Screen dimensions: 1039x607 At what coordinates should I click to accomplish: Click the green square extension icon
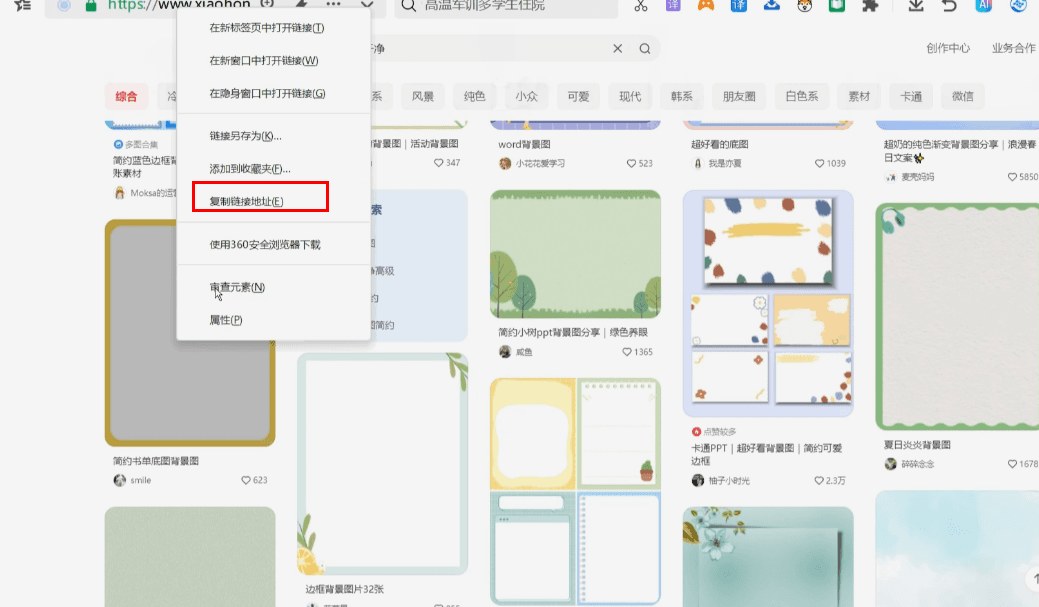837,6
